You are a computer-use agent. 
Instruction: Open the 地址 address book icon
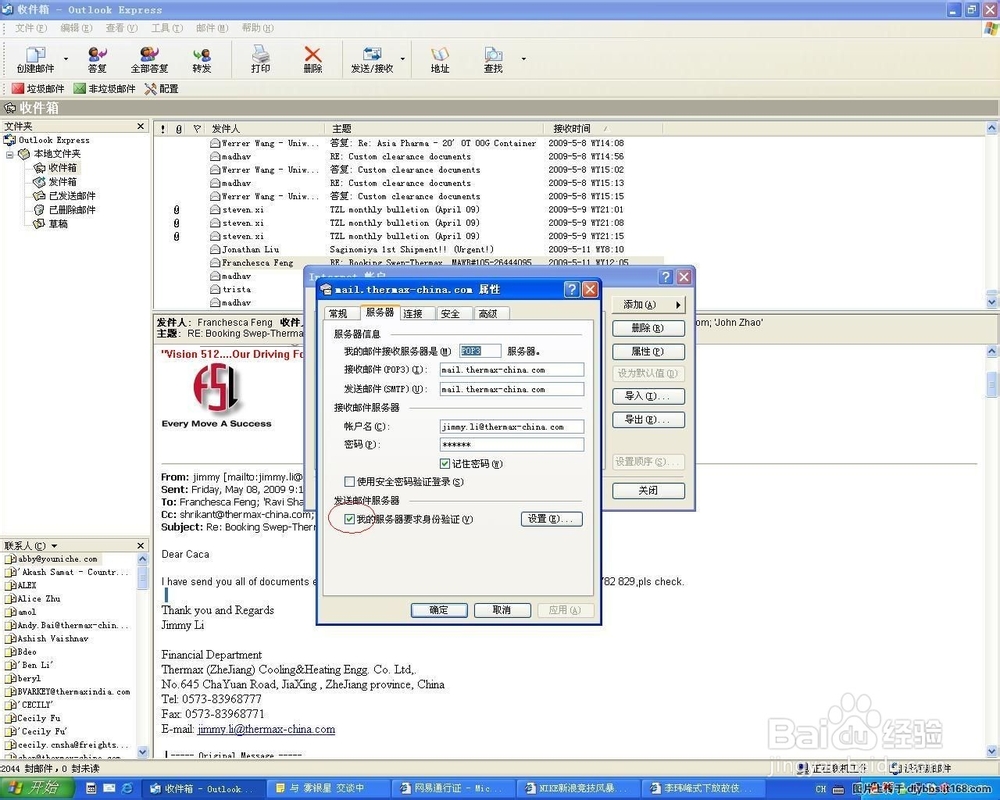pos(440,59)
